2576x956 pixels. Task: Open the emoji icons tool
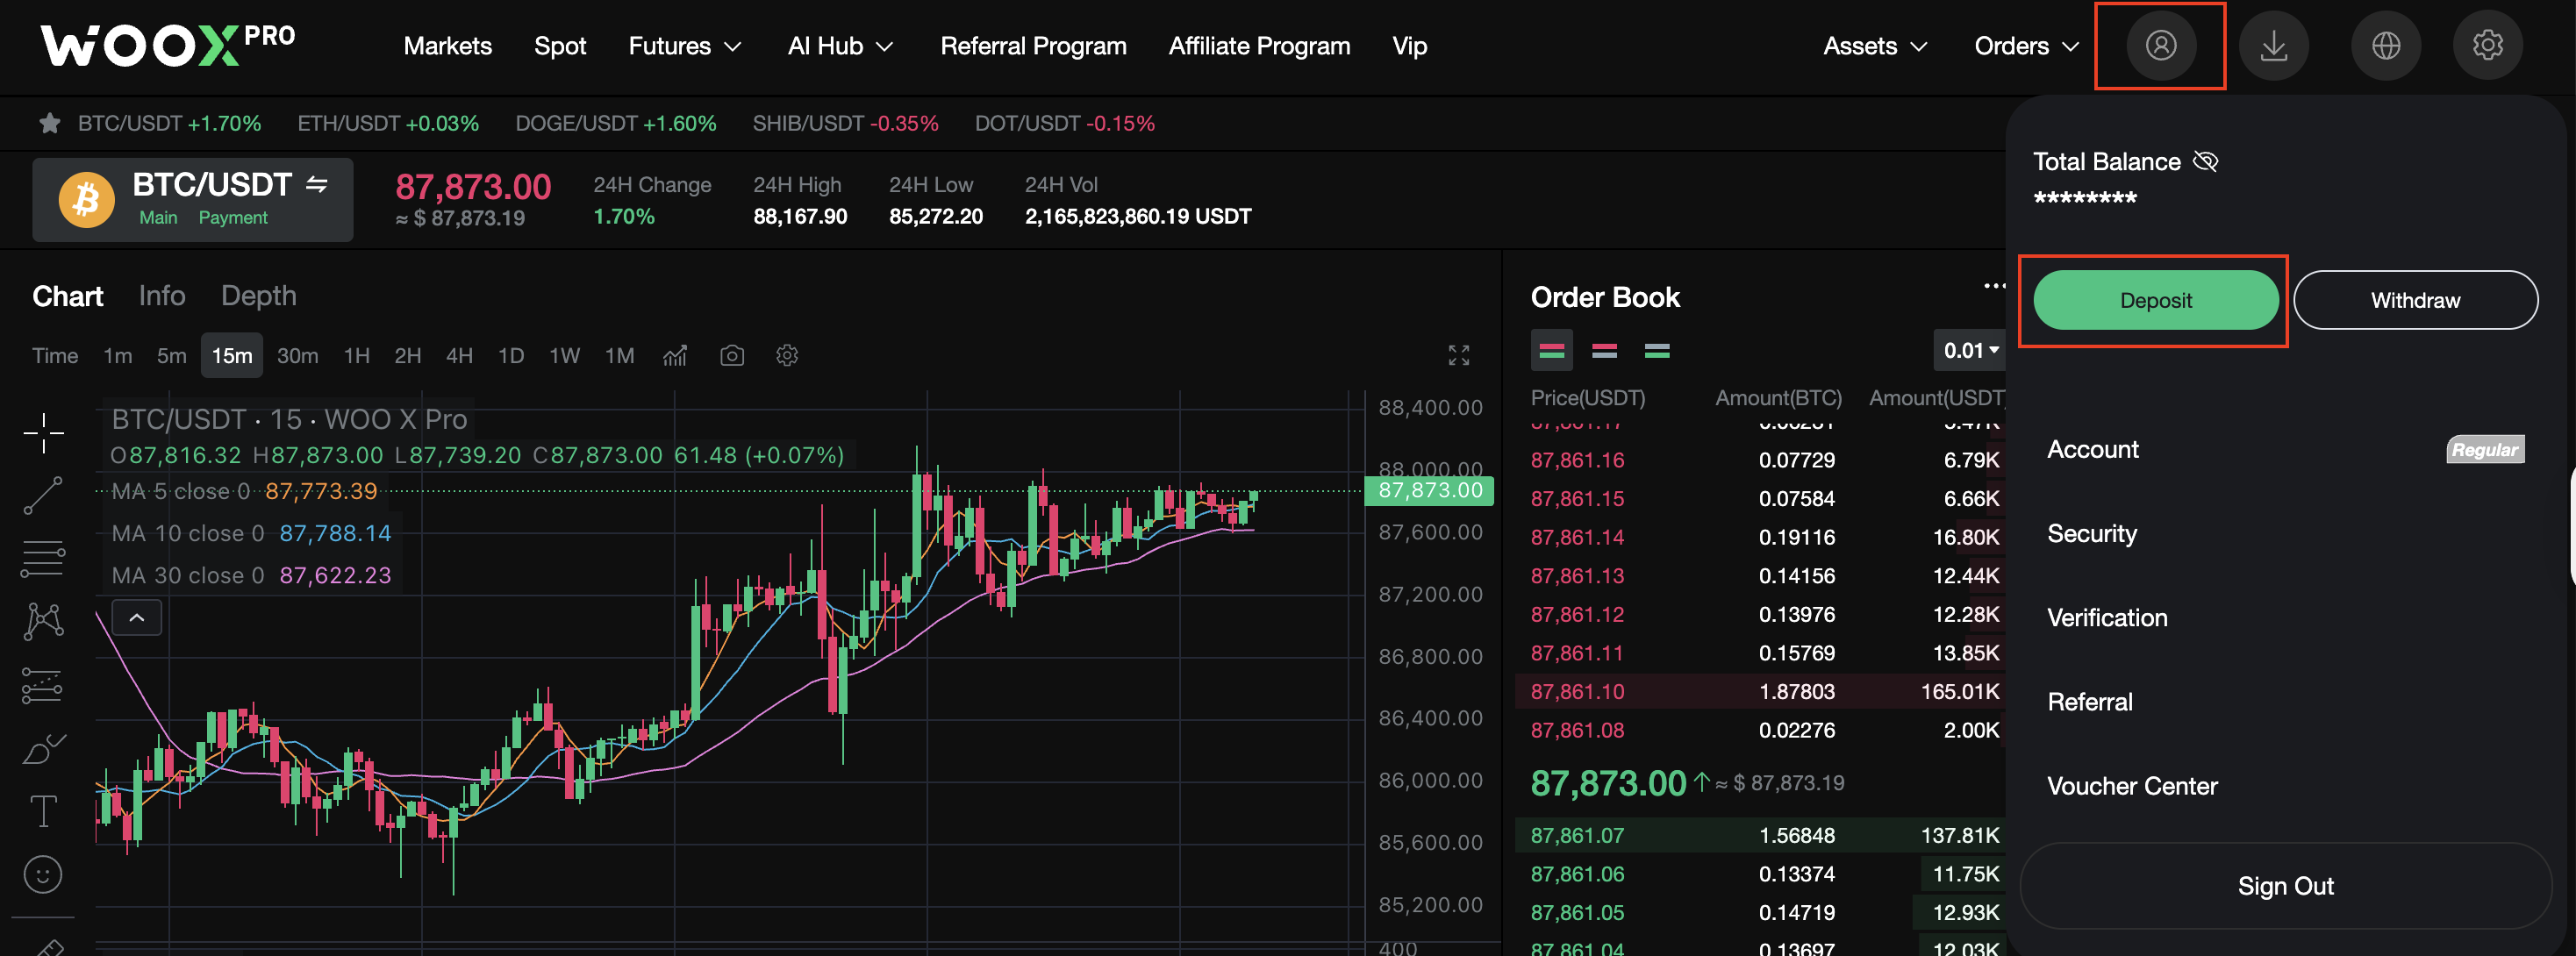[x=43, y=875]
